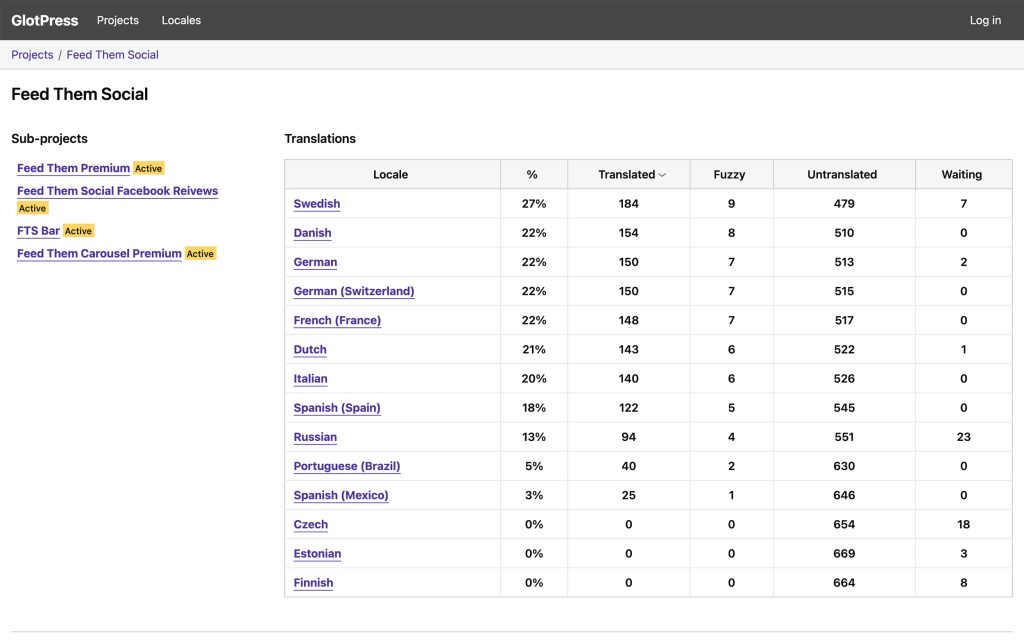The image size is (1024, 640).
Task: Select the French (France) locale
Action: coord(337,321)
